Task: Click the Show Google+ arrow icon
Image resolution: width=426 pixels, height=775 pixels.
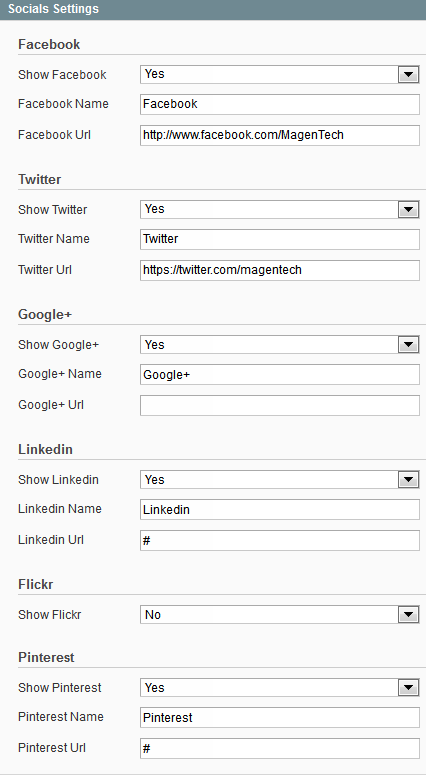Action: coord(408,344)
